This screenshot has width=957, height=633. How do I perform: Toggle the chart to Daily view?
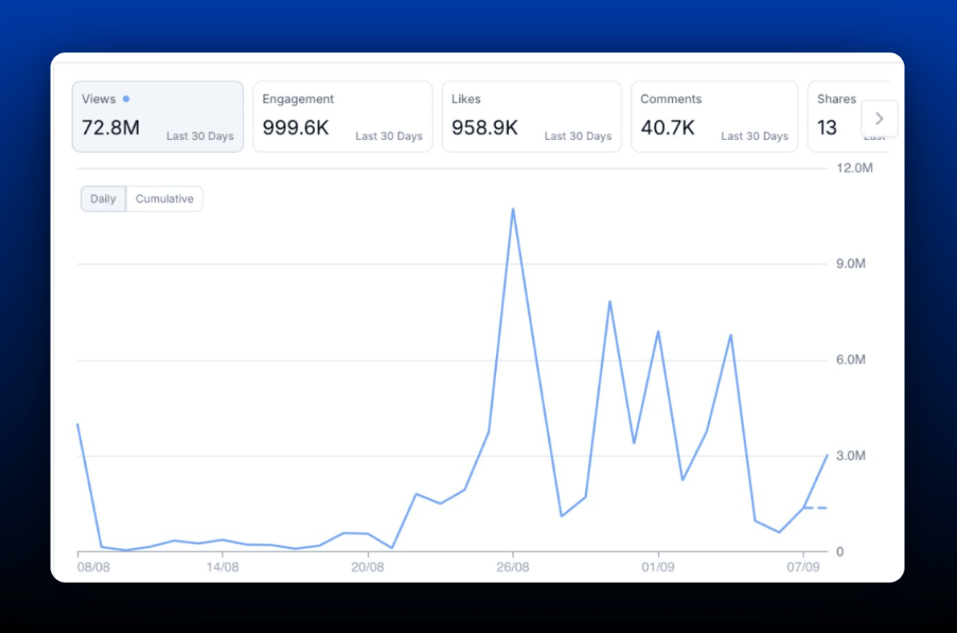(x=103, y=199)
